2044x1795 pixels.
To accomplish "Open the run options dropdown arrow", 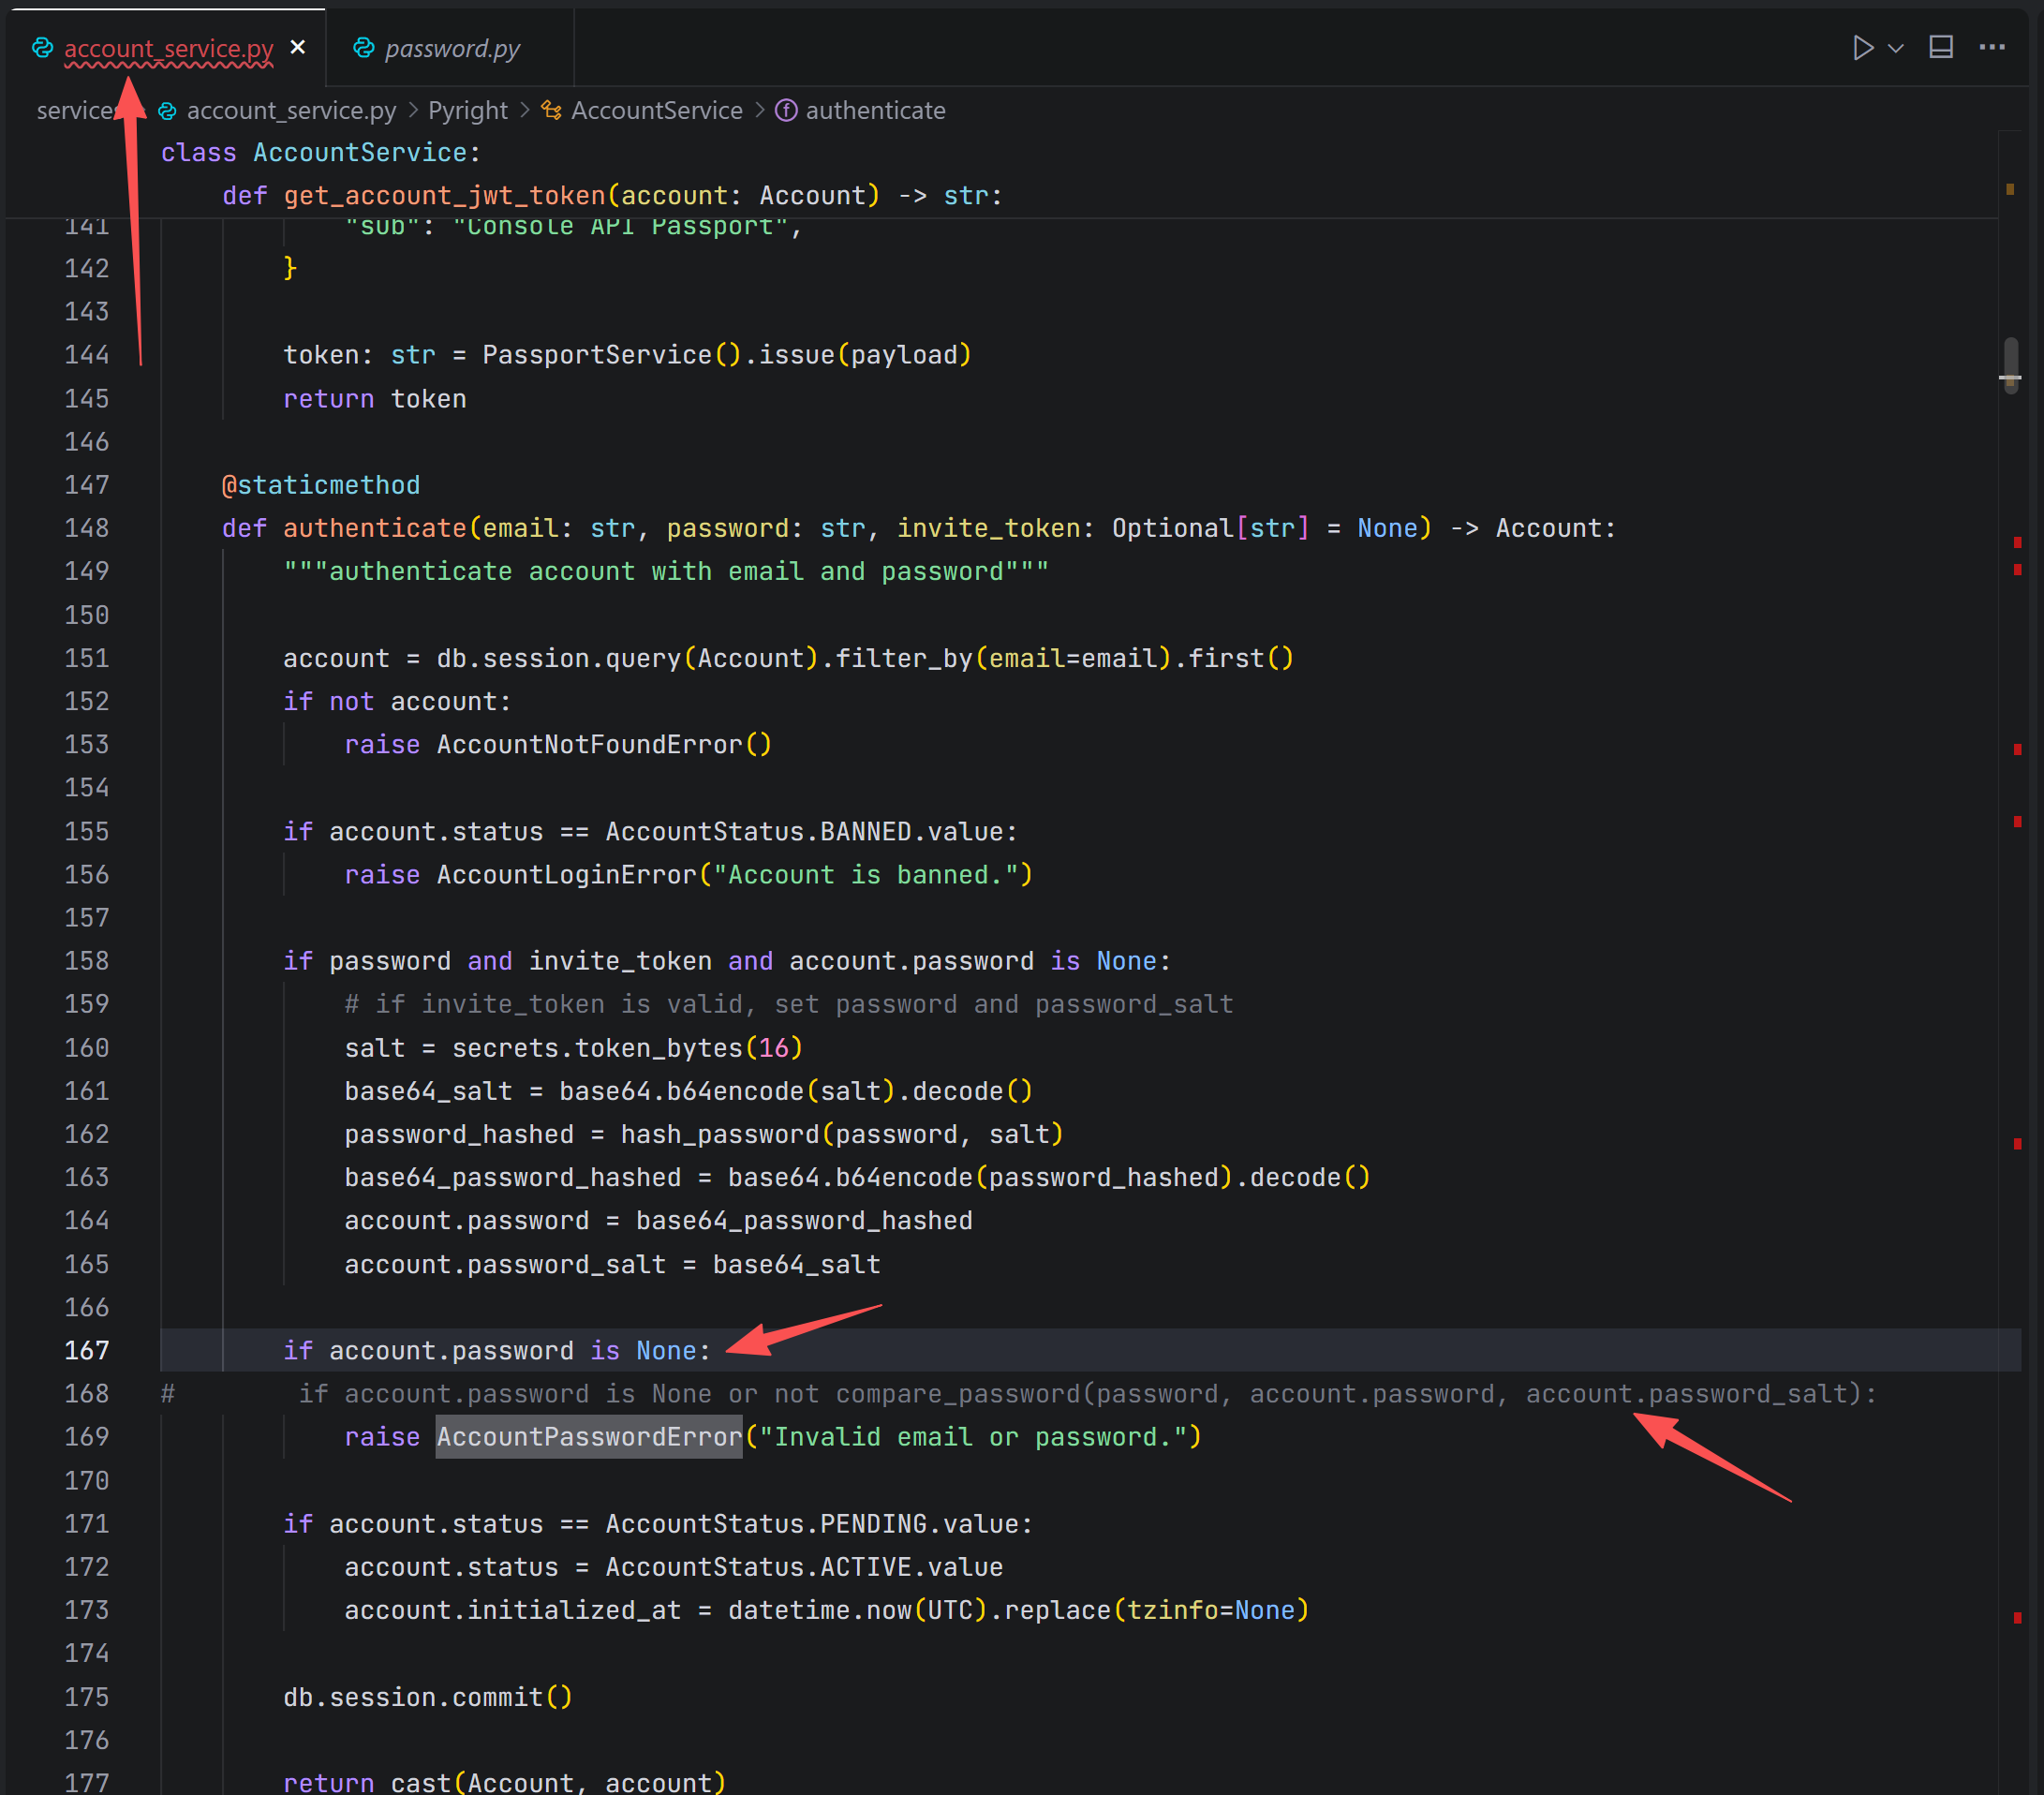I will 1895,48.
